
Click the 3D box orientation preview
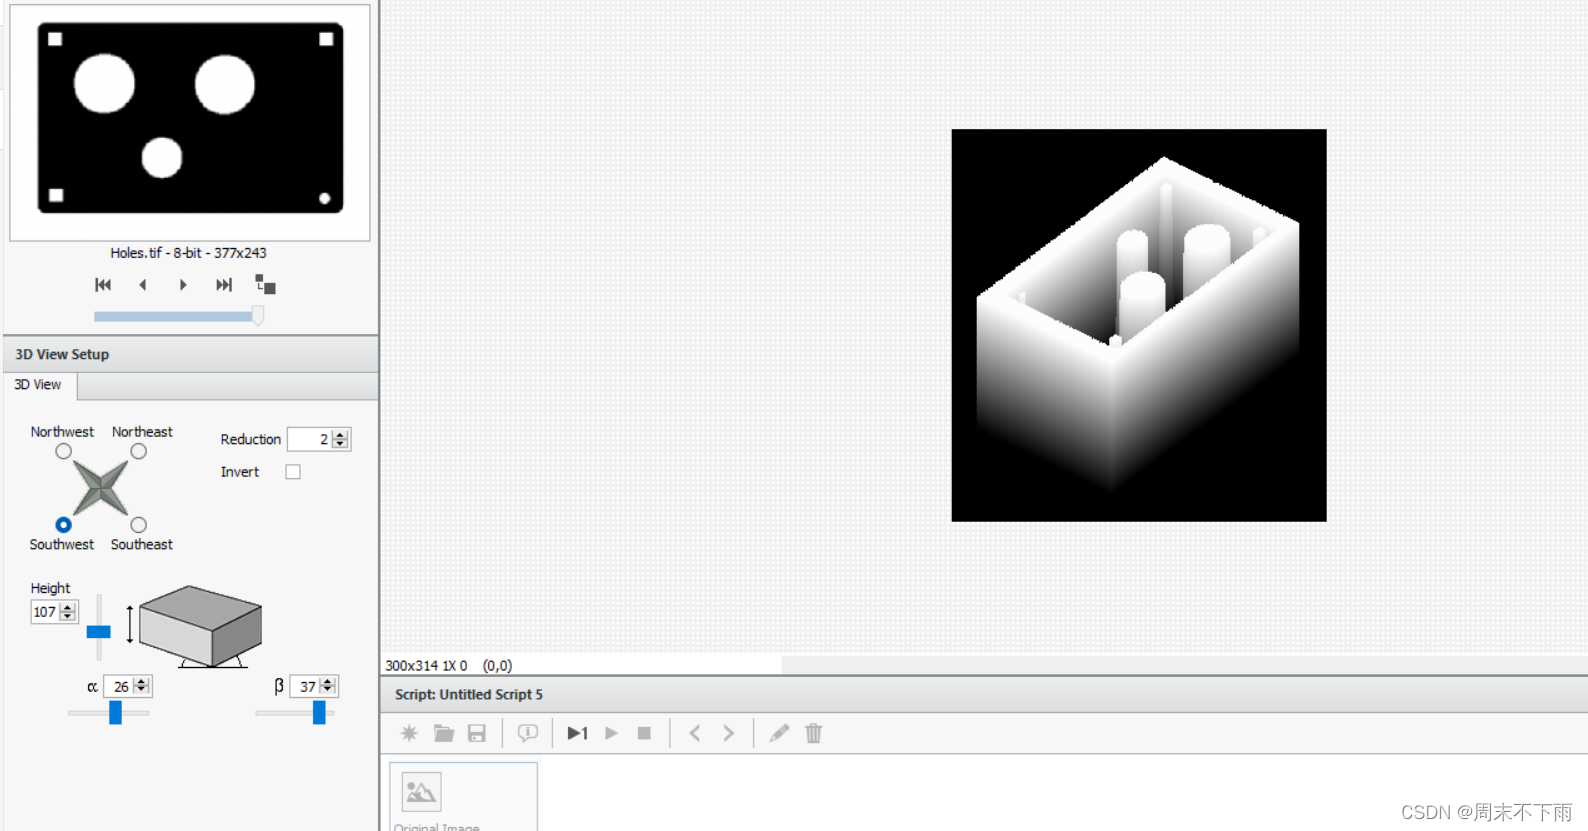pos(200,626)
